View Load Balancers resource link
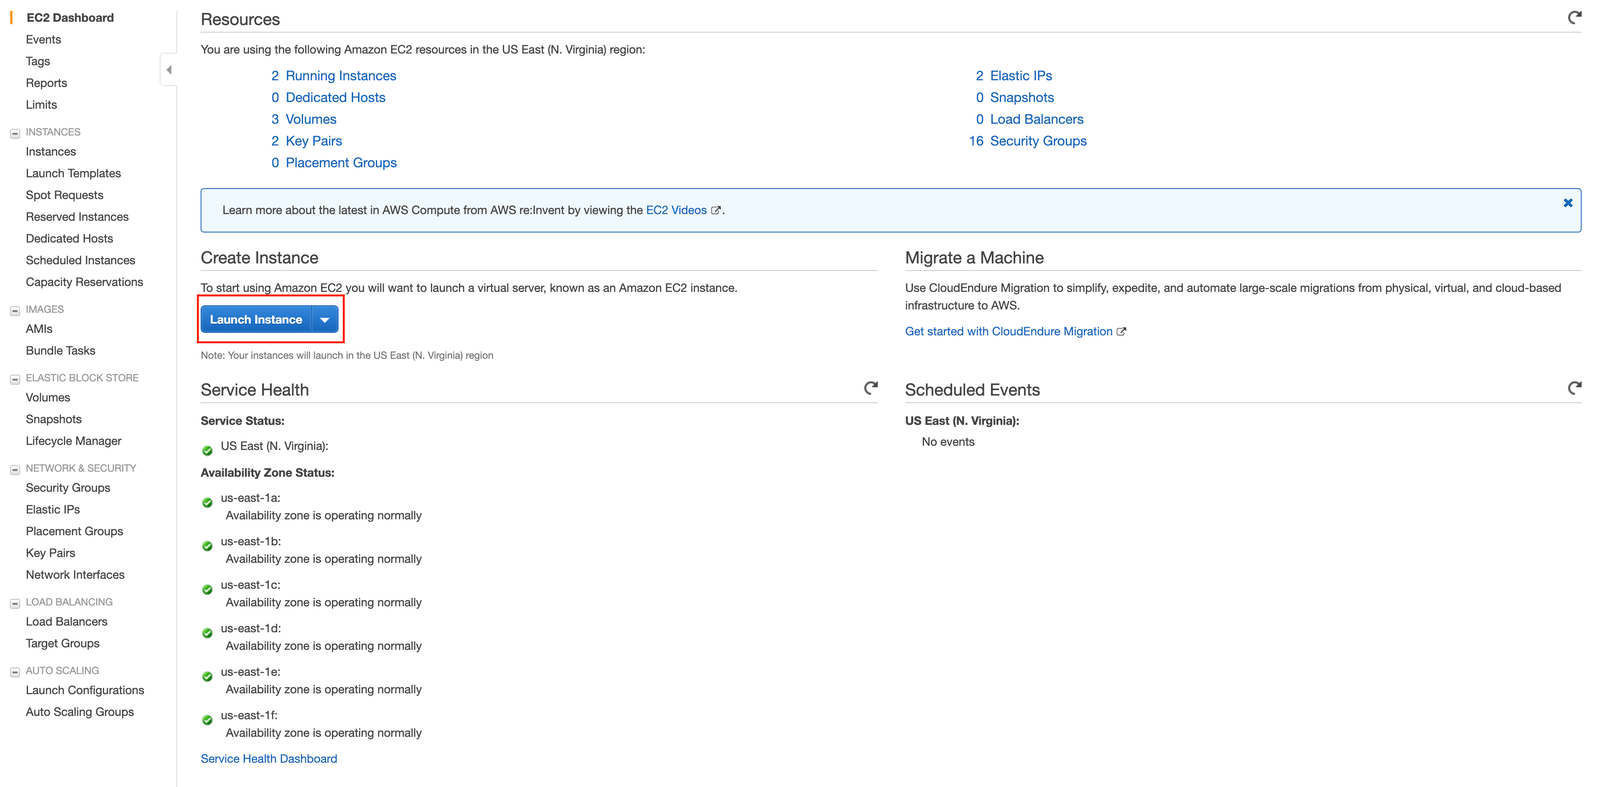1600x787 pixels. click(1037, 120)
